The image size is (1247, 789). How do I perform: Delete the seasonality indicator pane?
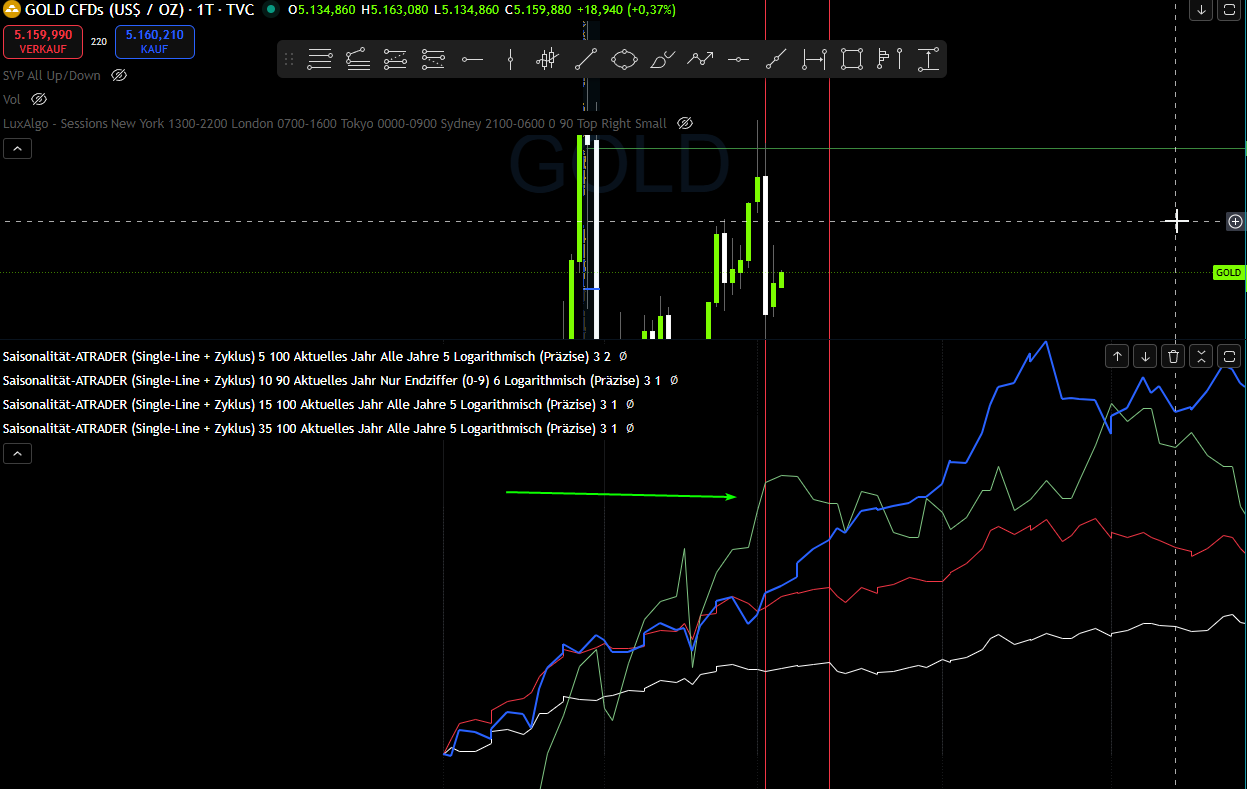pos(1174,355)
